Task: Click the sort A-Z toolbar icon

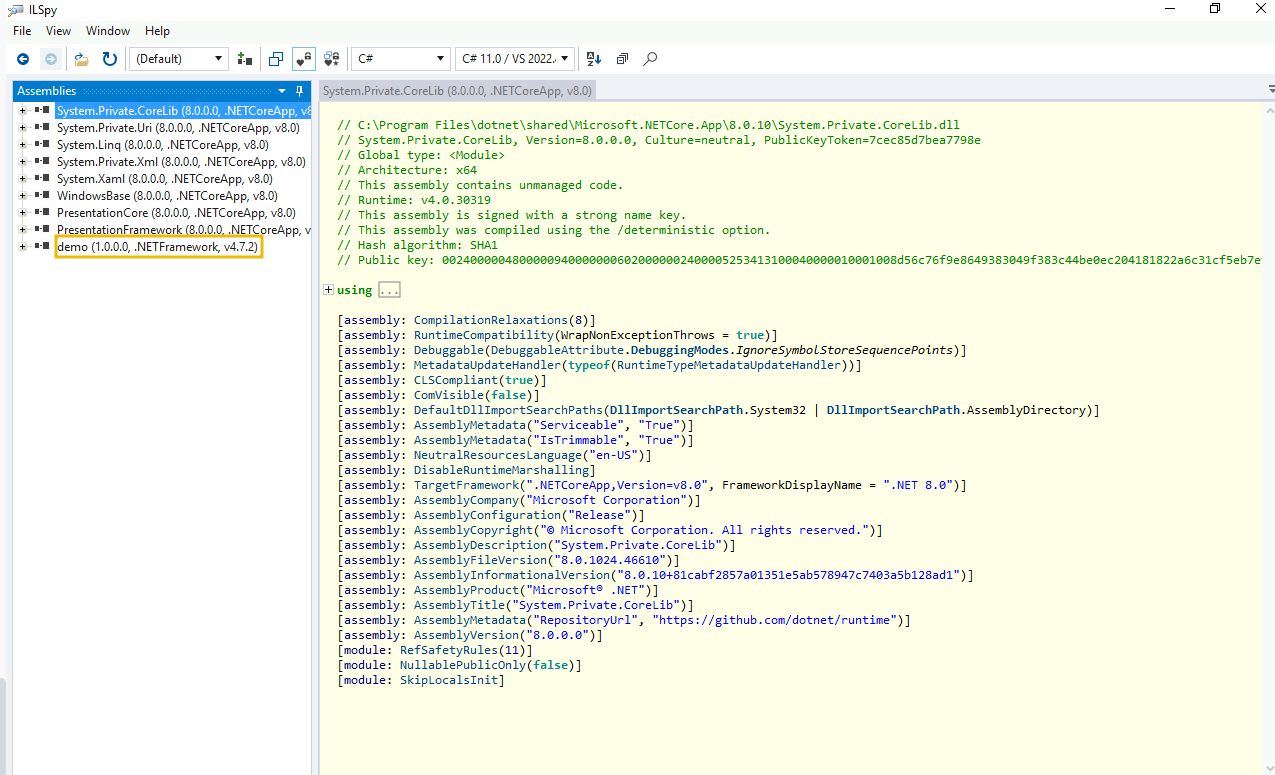Action: point(594,59)
